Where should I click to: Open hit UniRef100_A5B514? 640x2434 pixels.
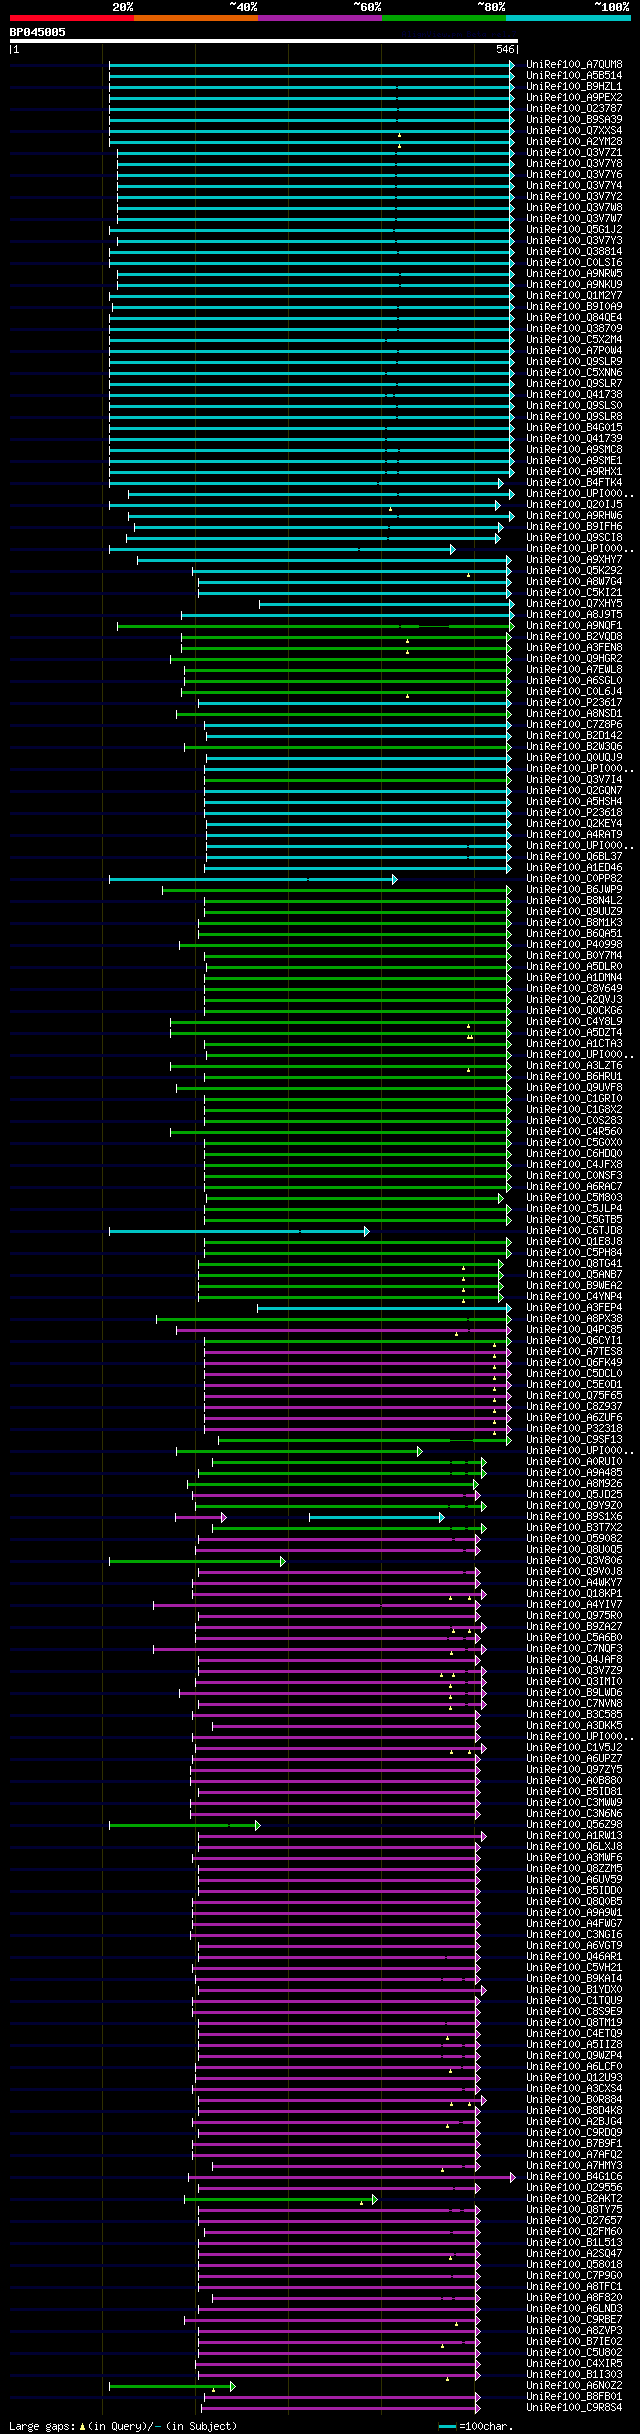click(x=574, y=76)
